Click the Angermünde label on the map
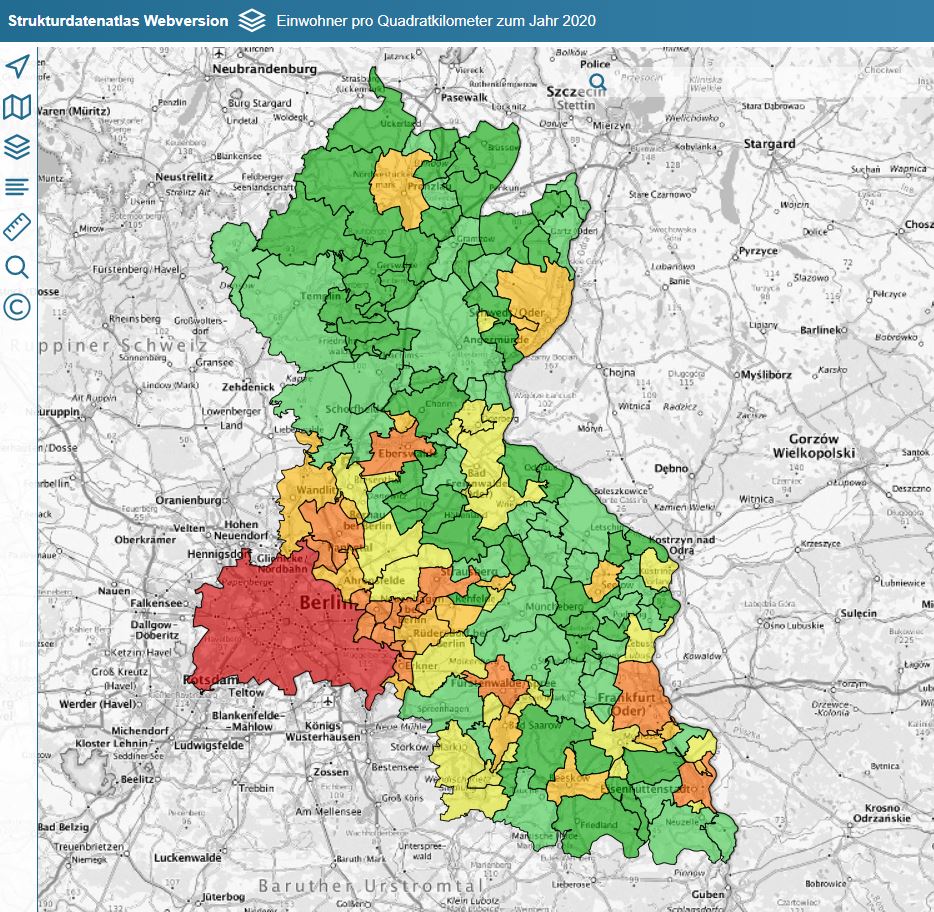This screenshot has height=912, width=934. click(496, 340)
